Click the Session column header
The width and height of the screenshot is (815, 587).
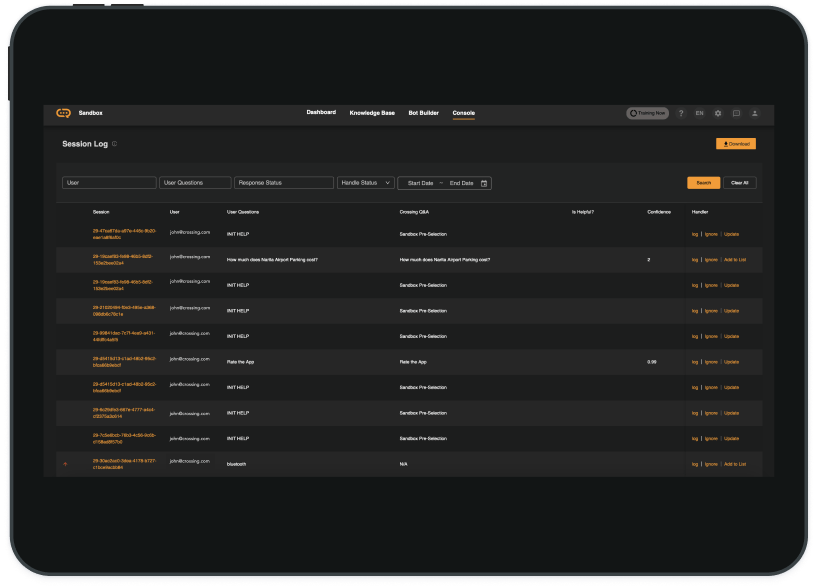[101, 212]
